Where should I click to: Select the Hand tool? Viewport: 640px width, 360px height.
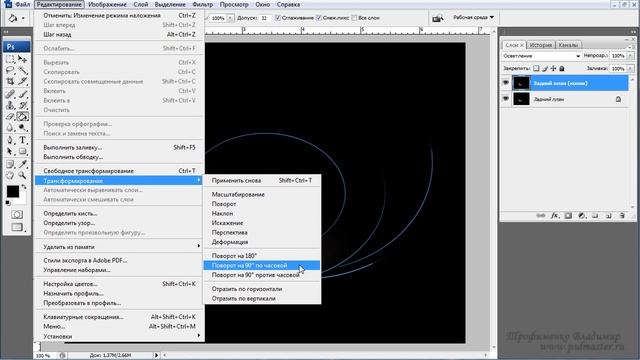(x=10, y=176)
